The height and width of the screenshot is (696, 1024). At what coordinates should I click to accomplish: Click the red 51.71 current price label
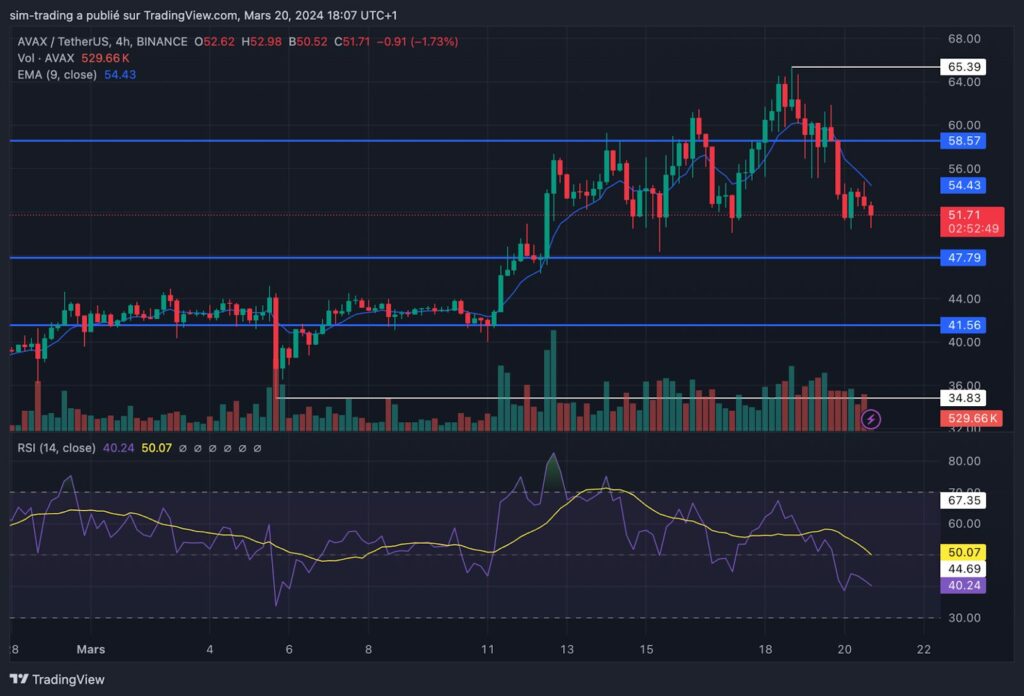(x=972, y=221)
